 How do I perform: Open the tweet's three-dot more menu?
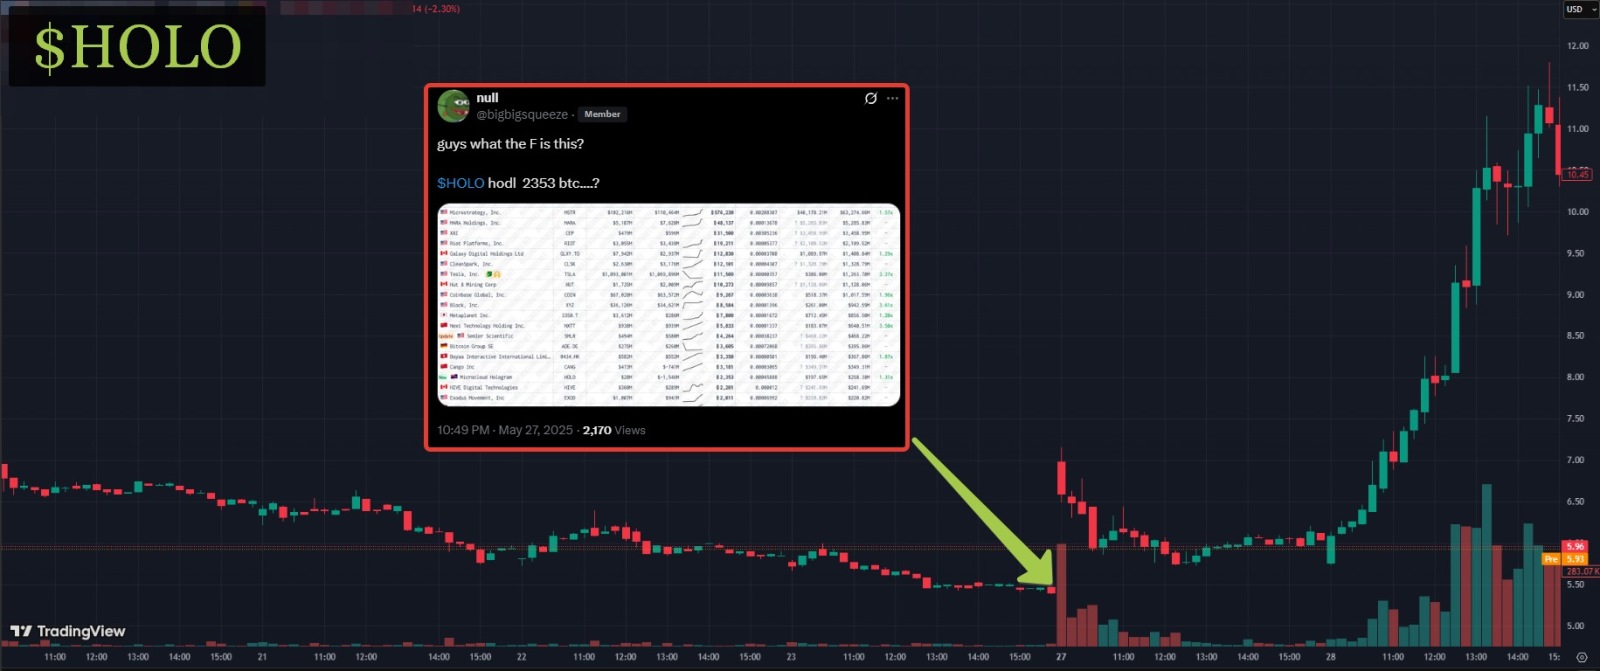point(892,98)
